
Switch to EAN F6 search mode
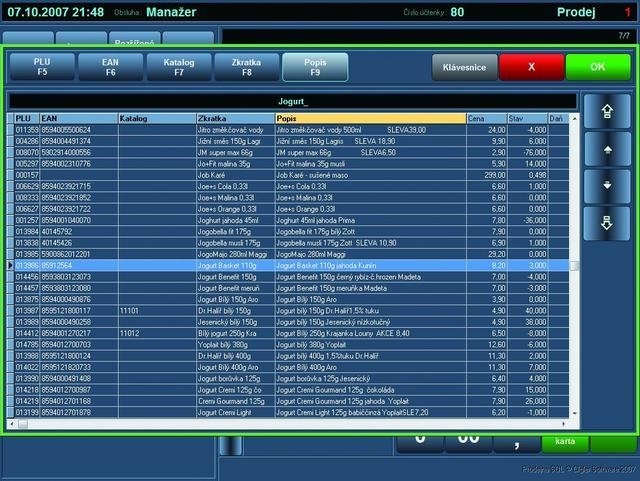point(109,67)
